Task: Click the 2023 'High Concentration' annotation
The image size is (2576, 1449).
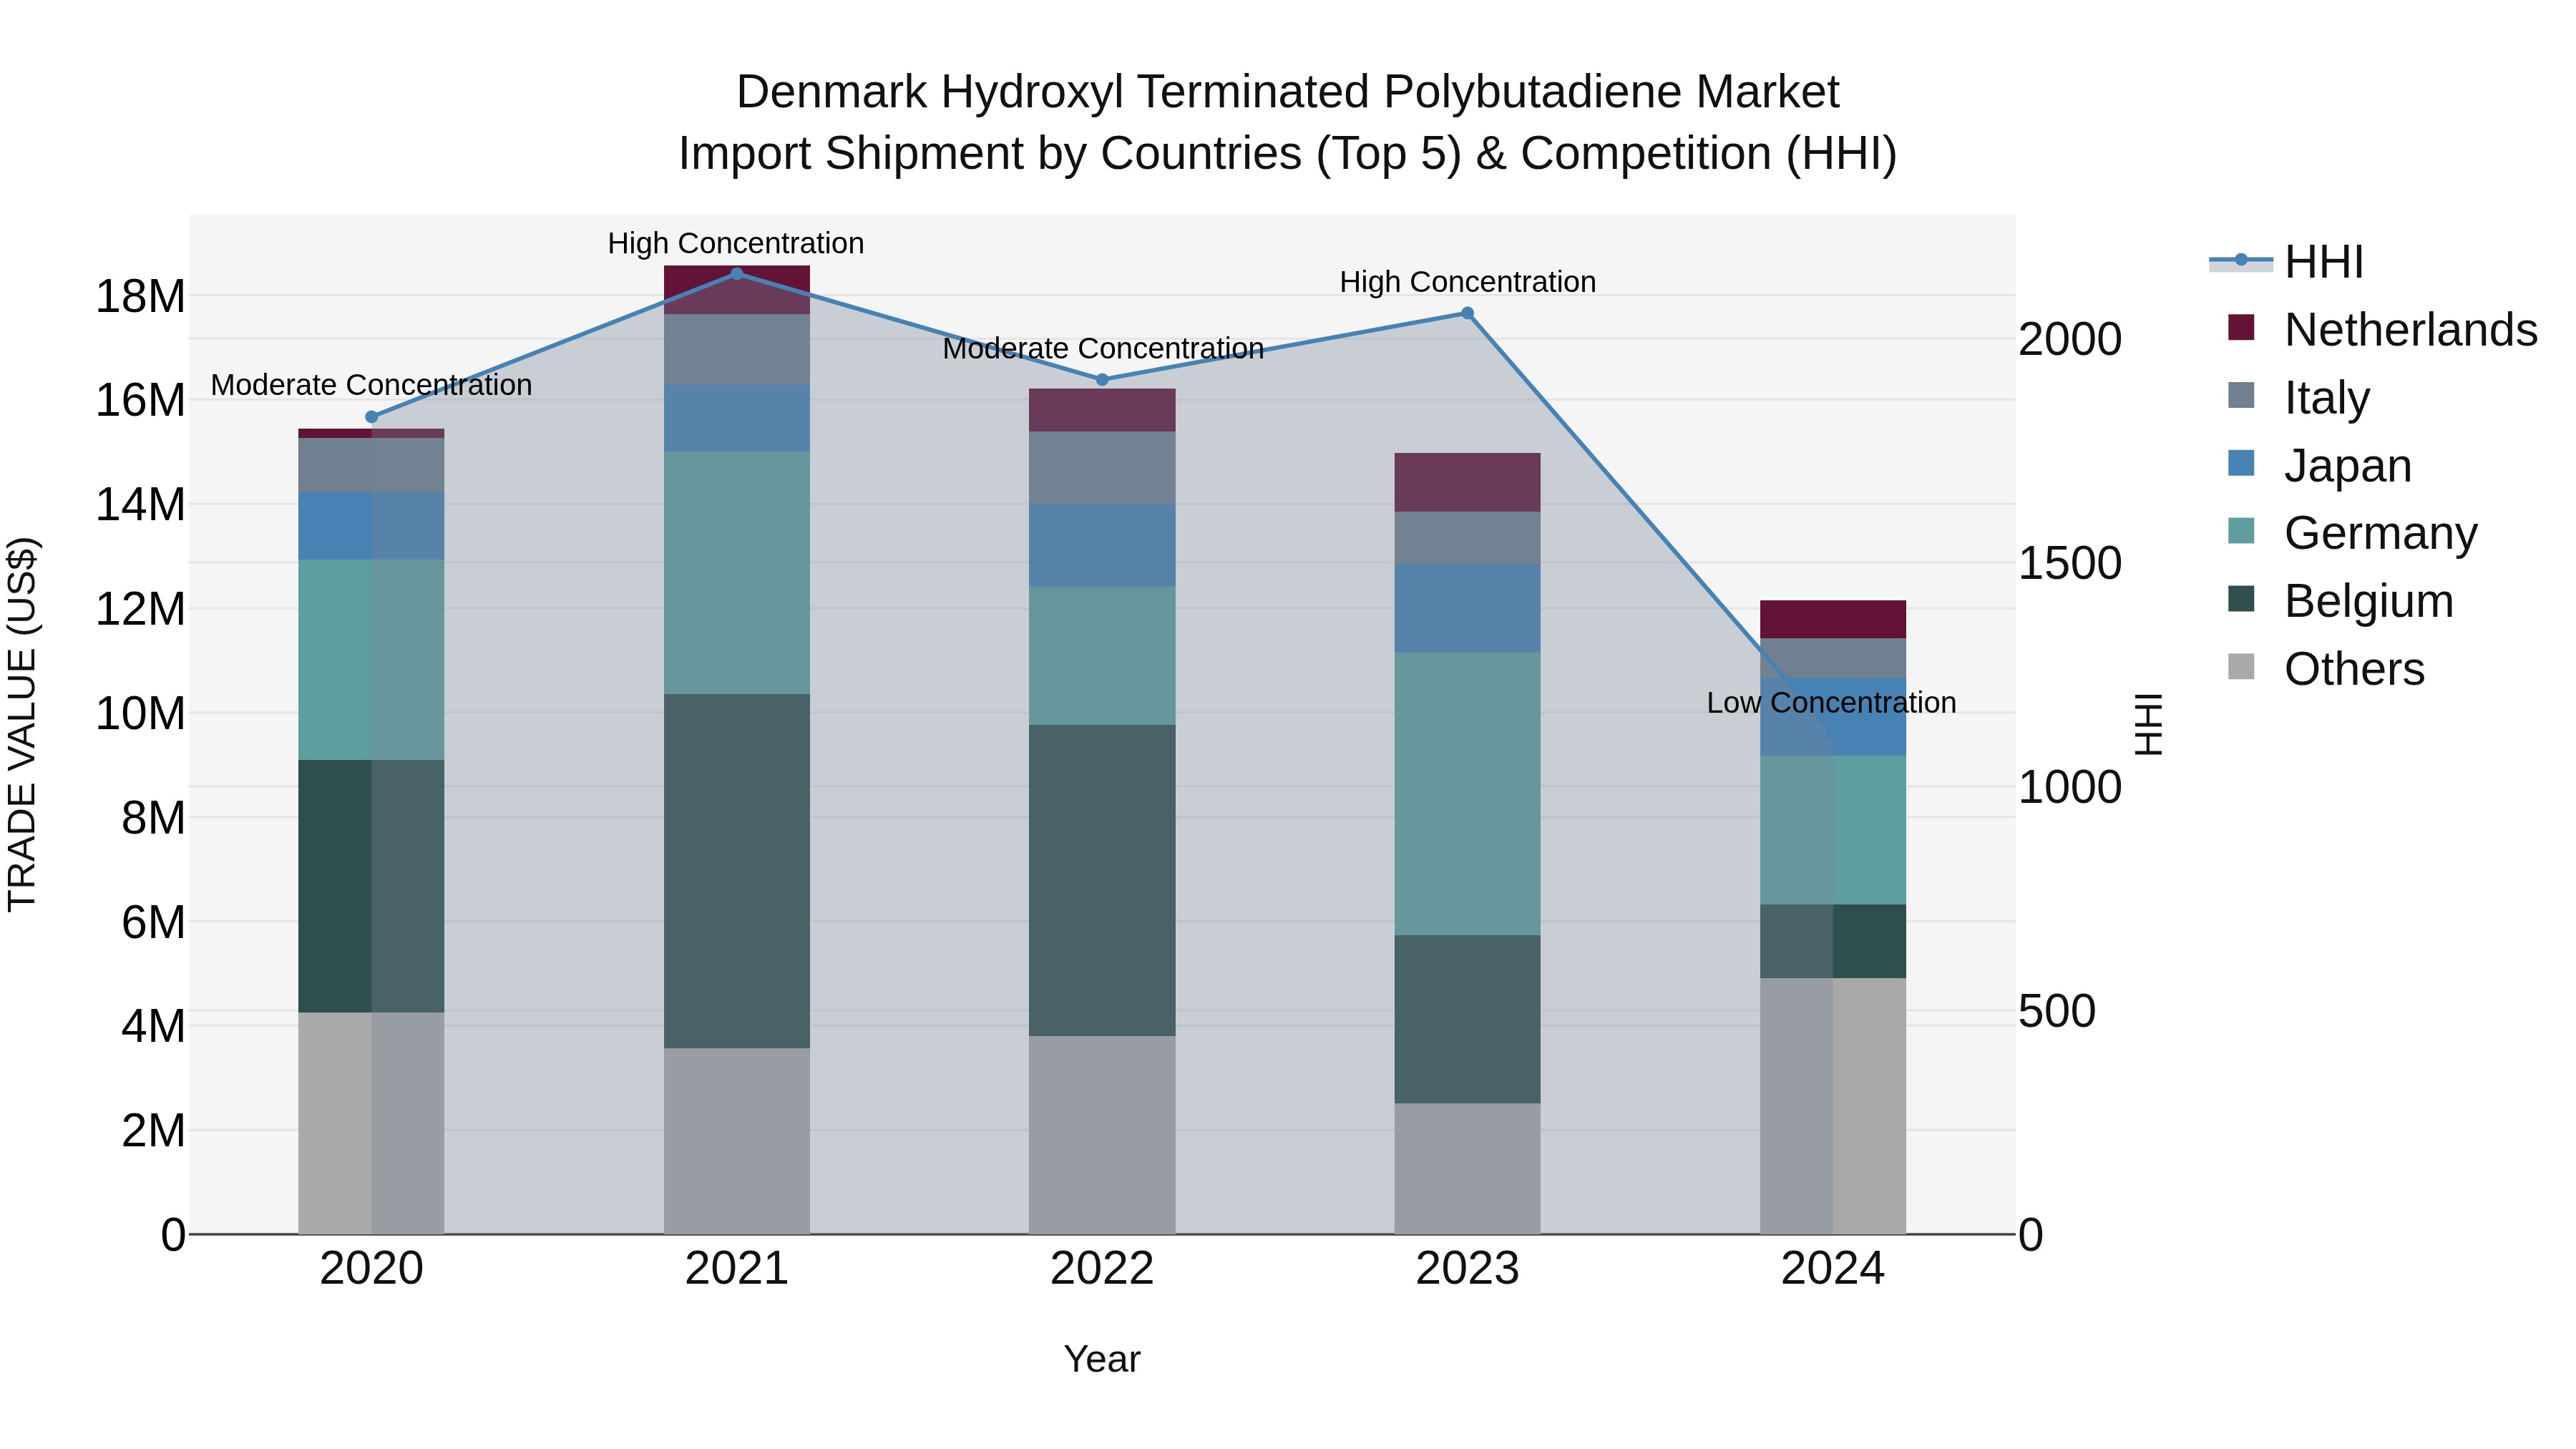Action: click(1468, 282)
